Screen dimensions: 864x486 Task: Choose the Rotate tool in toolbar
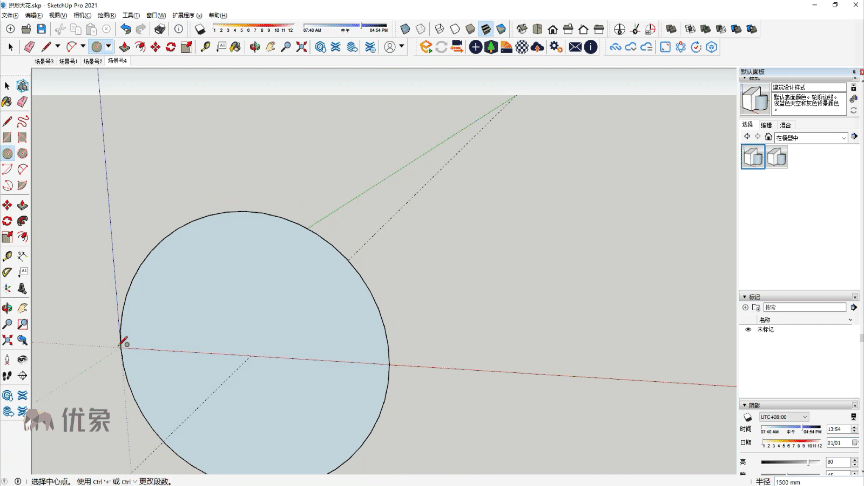tap(171, 47)
